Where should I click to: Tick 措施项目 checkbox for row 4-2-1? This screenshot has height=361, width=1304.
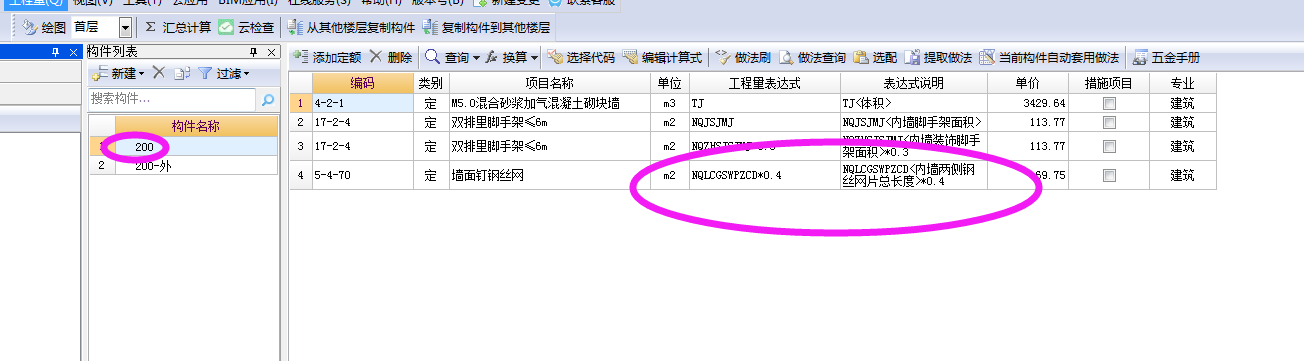[x=1109, y=103]
